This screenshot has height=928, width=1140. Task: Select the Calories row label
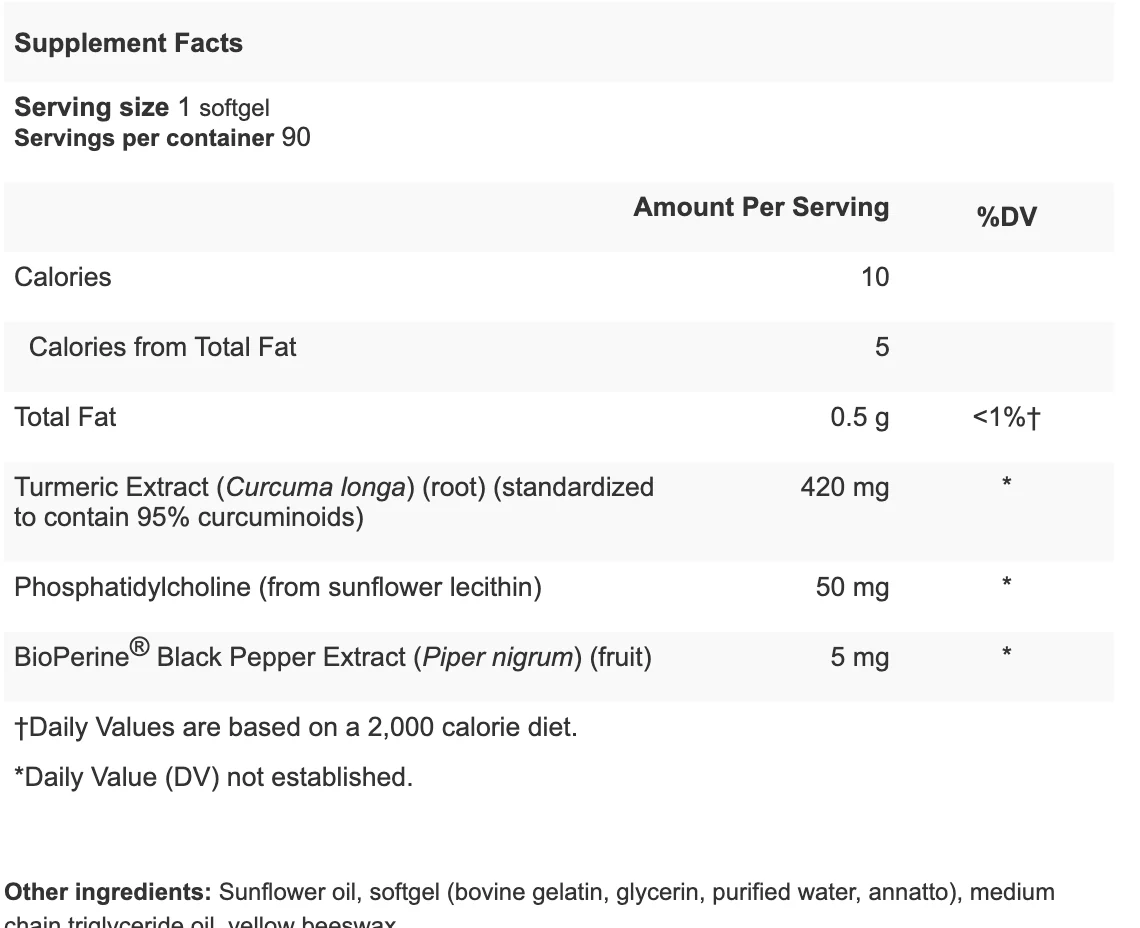click(63, 277)
